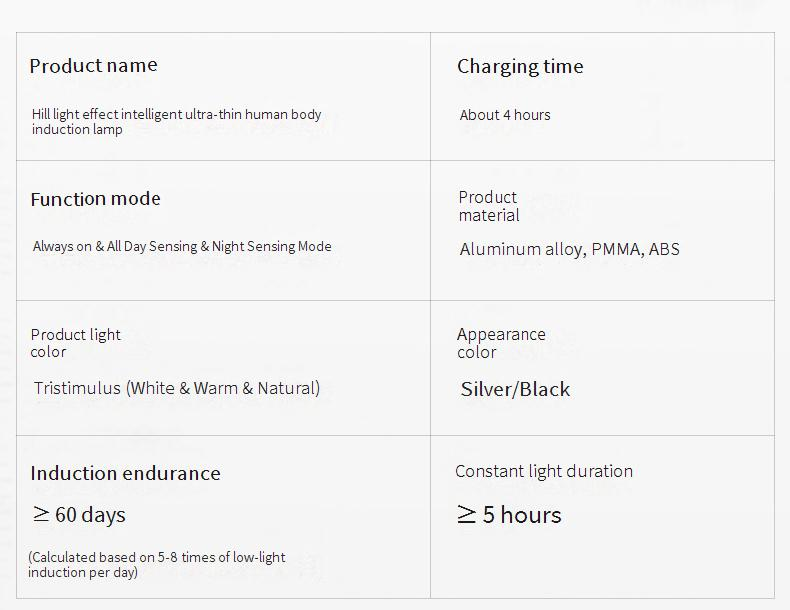
Task: Select the "Hill light effect" lamp description text
Action: click(176, 122)
